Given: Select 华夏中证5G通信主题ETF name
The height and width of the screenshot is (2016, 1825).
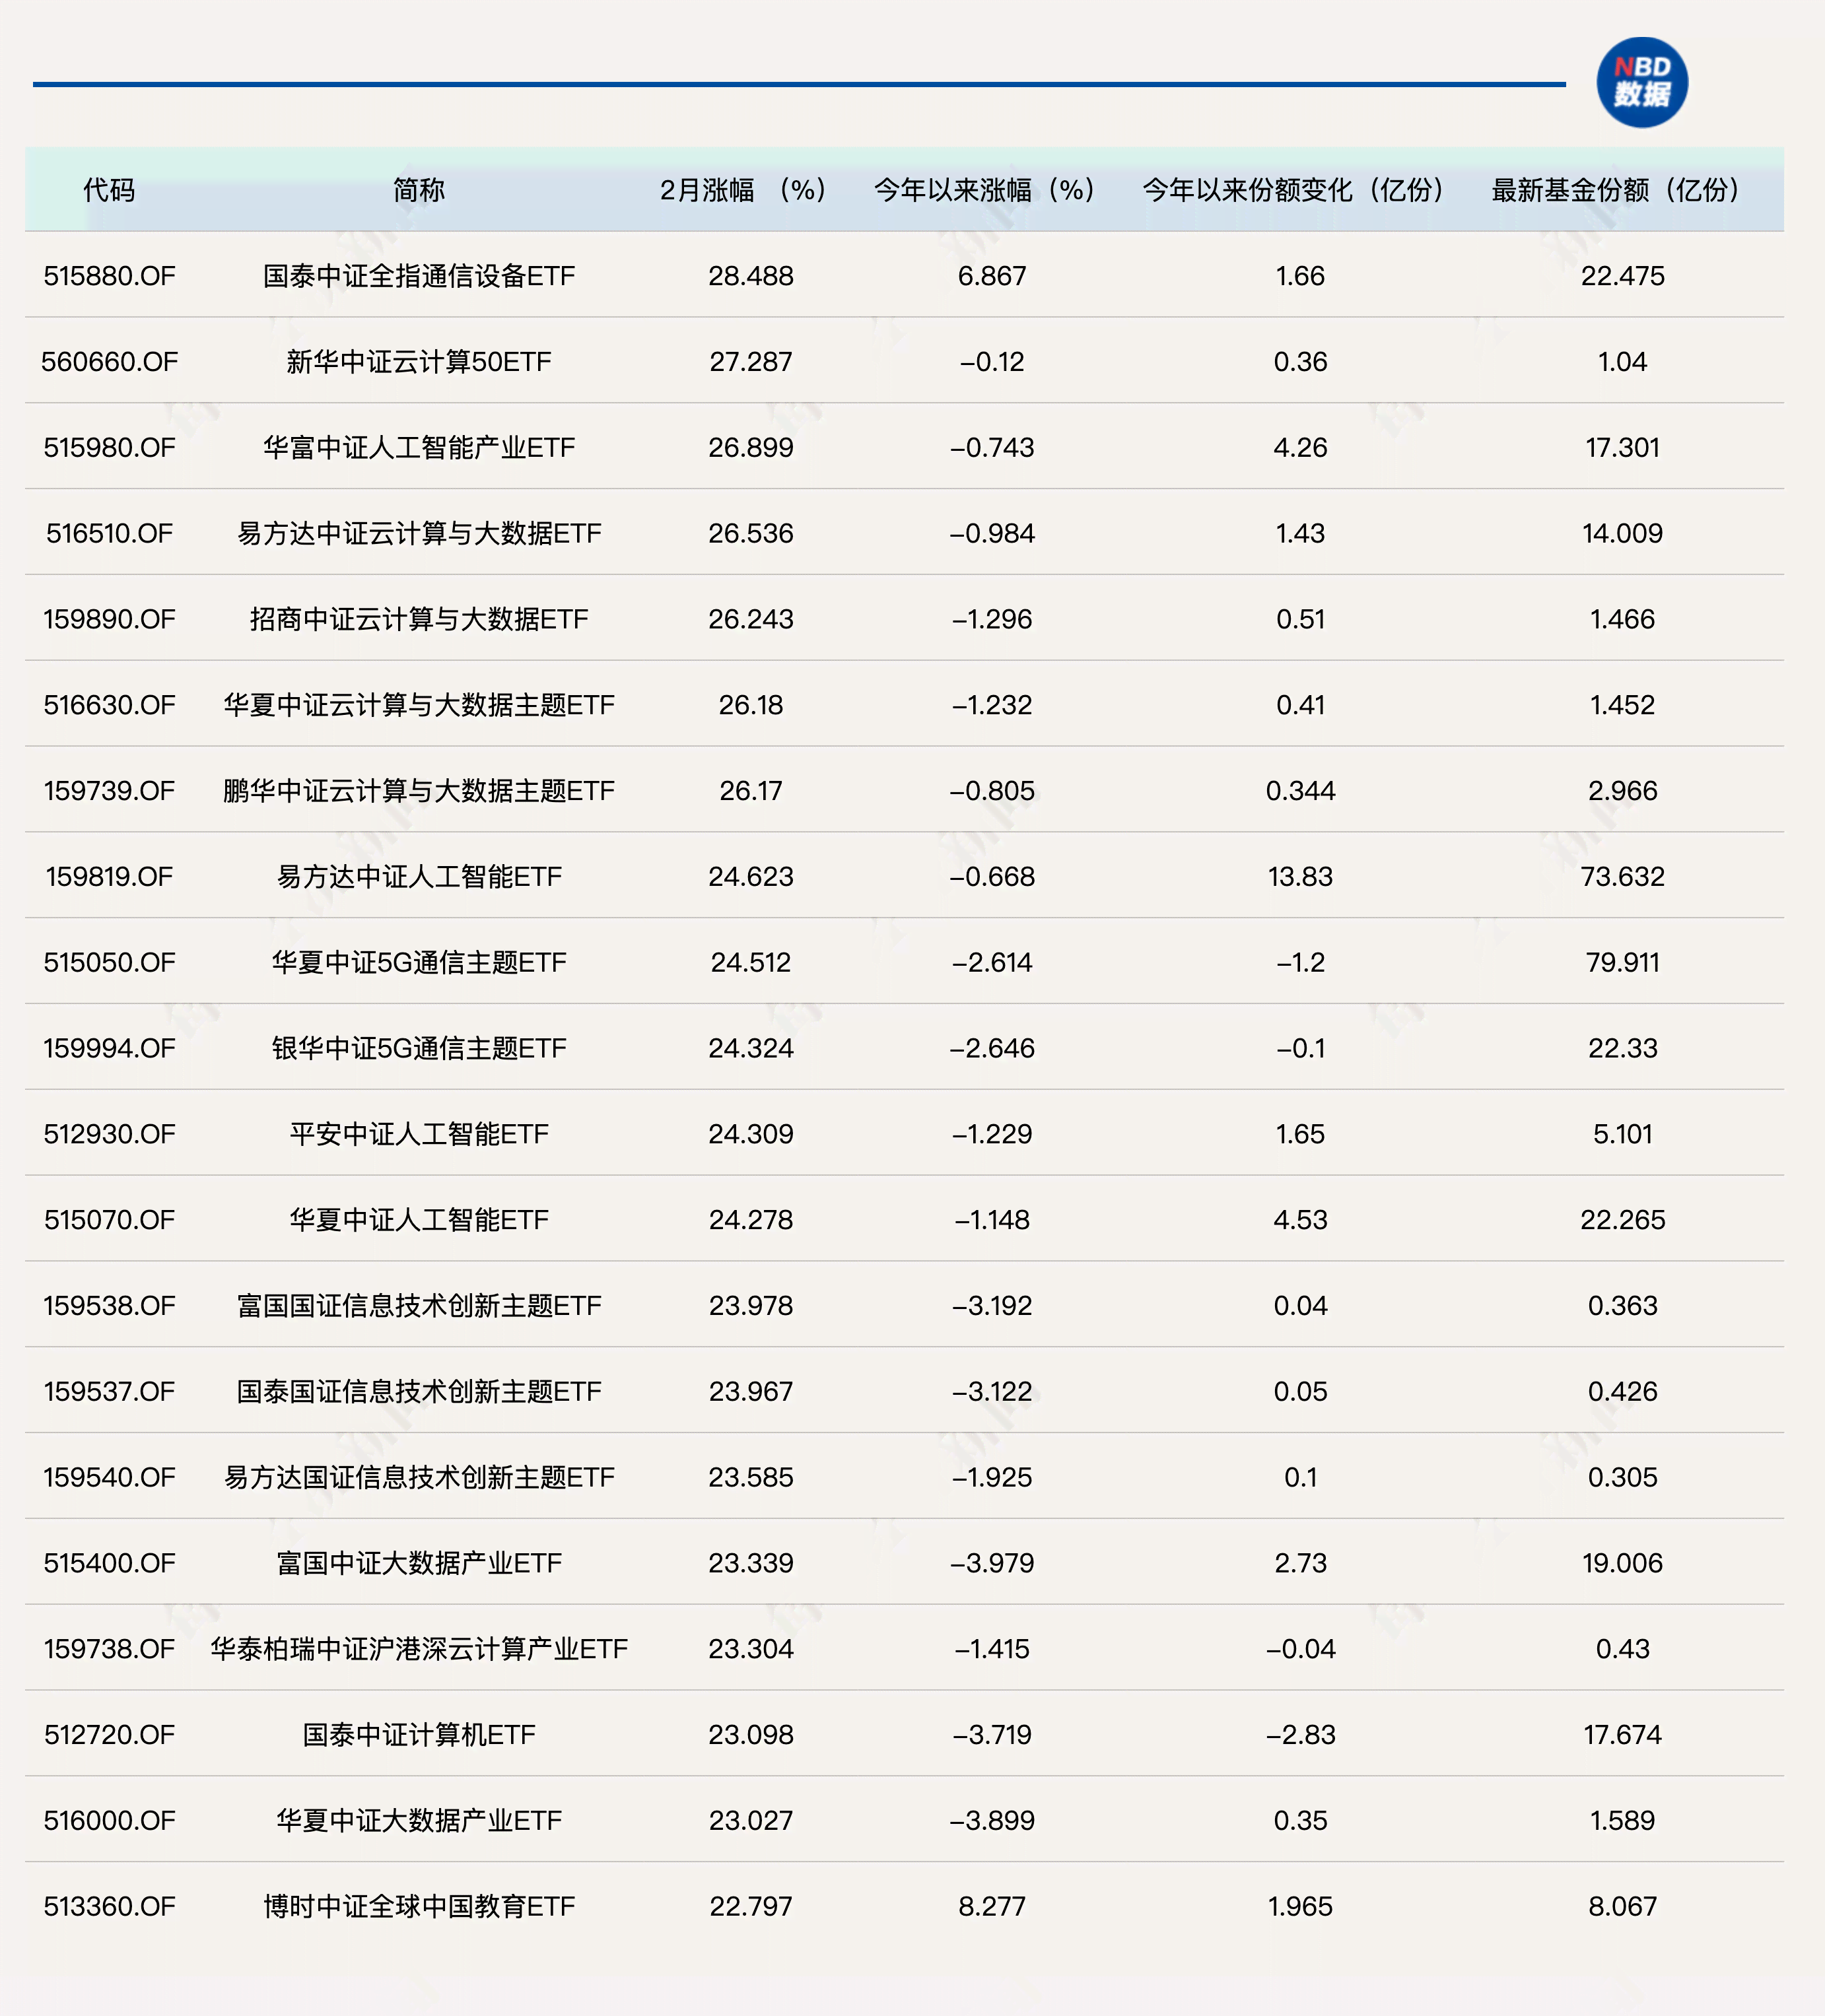Looking at the screenshot, I should [x=419, y=963].
